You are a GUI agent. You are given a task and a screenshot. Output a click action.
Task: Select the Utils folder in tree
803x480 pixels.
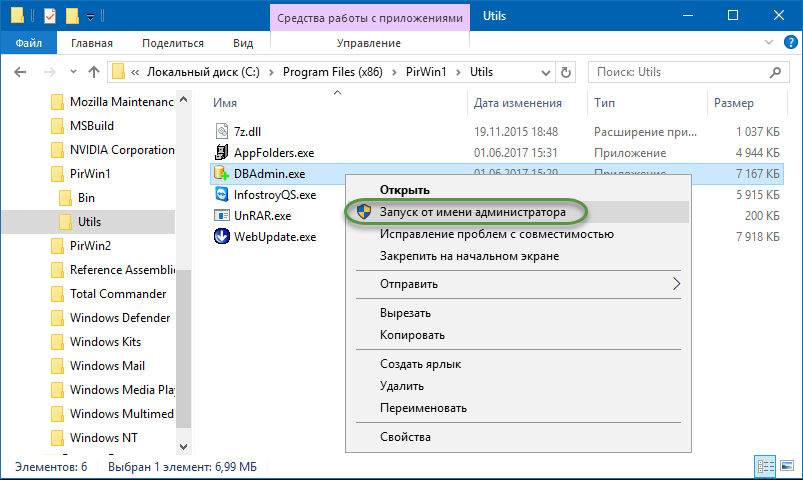89,222
